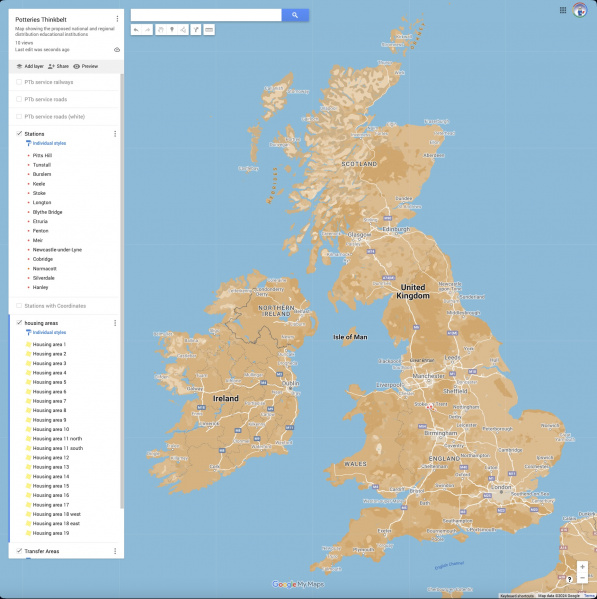Screen dimensions: 597x599
Task: Click Share button
Action: click(58, 66)
